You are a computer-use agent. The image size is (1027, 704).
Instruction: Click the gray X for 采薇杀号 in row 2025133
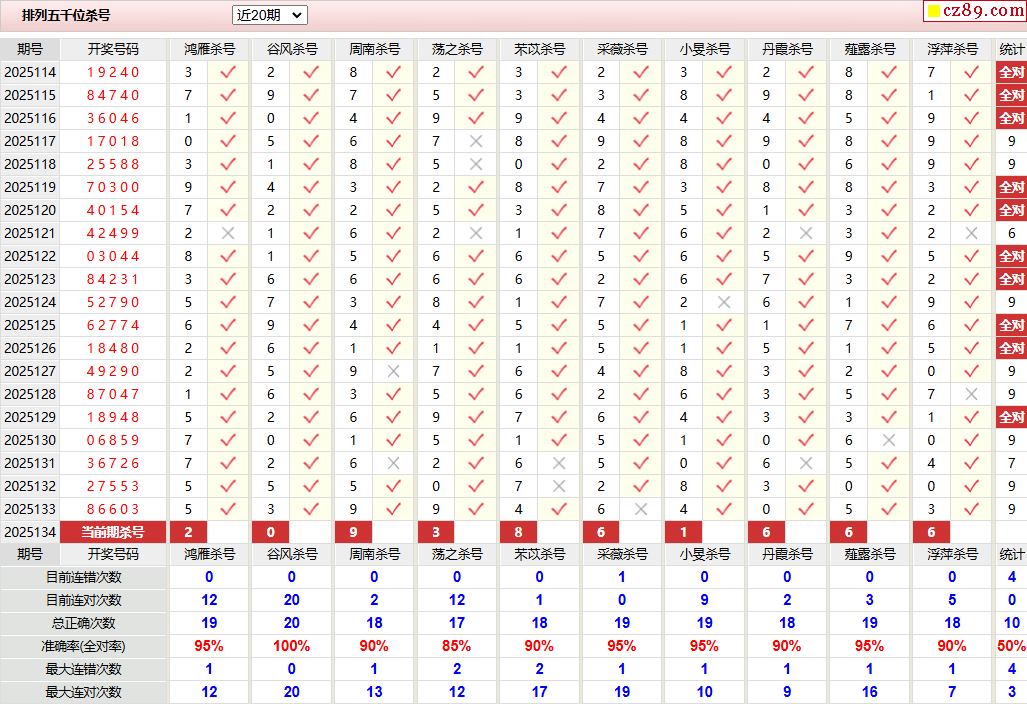point(641,509)
